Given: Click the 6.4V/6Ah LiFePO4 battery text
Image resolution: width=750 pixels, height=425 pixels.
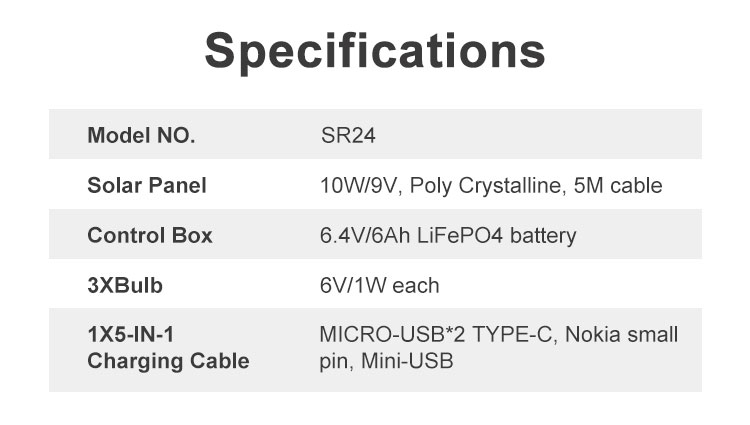Looking at the screenshot, I should [x=448, y=236].
